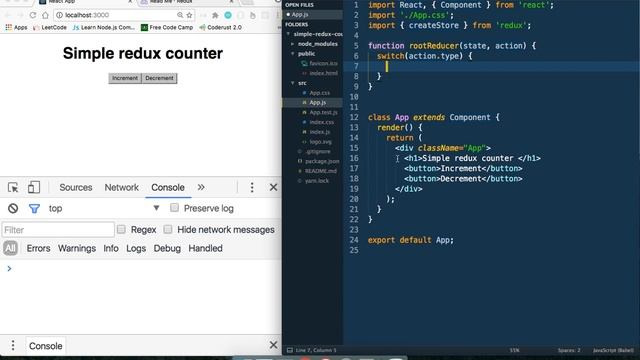Image resolution: width=640 pixels, height=360 pixels.
Task: Open yarn.lock in sidebar
Action: [317, 181]
